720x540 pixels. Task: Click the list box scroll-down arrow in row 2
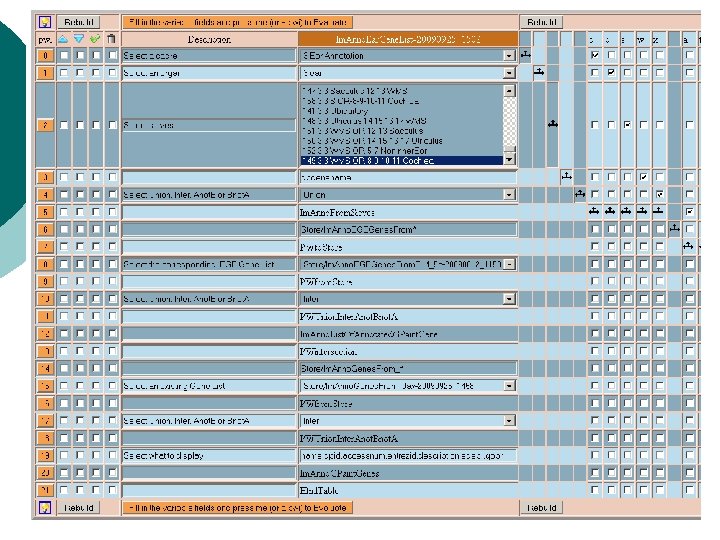coord(509,159)
